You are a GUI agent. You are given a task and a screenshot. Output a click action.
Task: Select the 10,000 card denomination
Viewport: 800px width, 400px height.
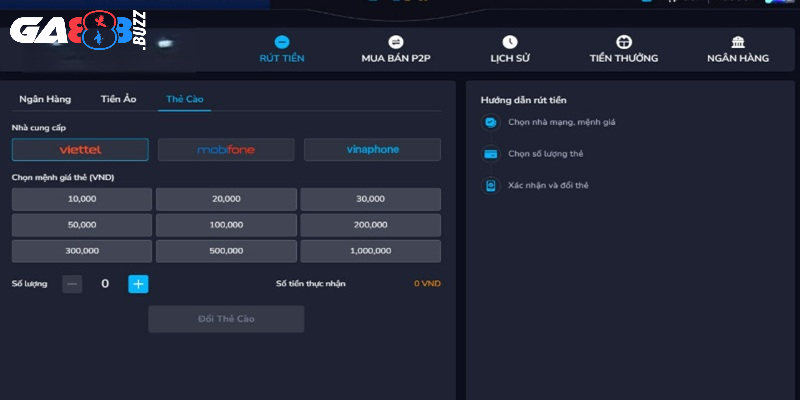[82, 199]
